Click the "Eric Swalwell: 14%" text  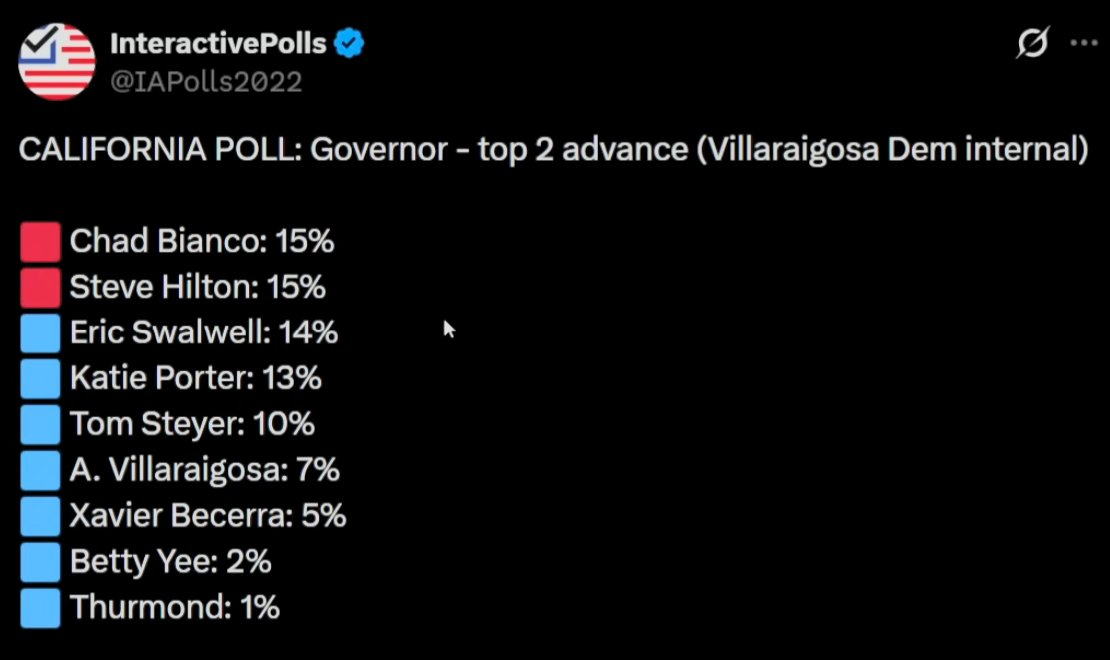pos(204,333)
